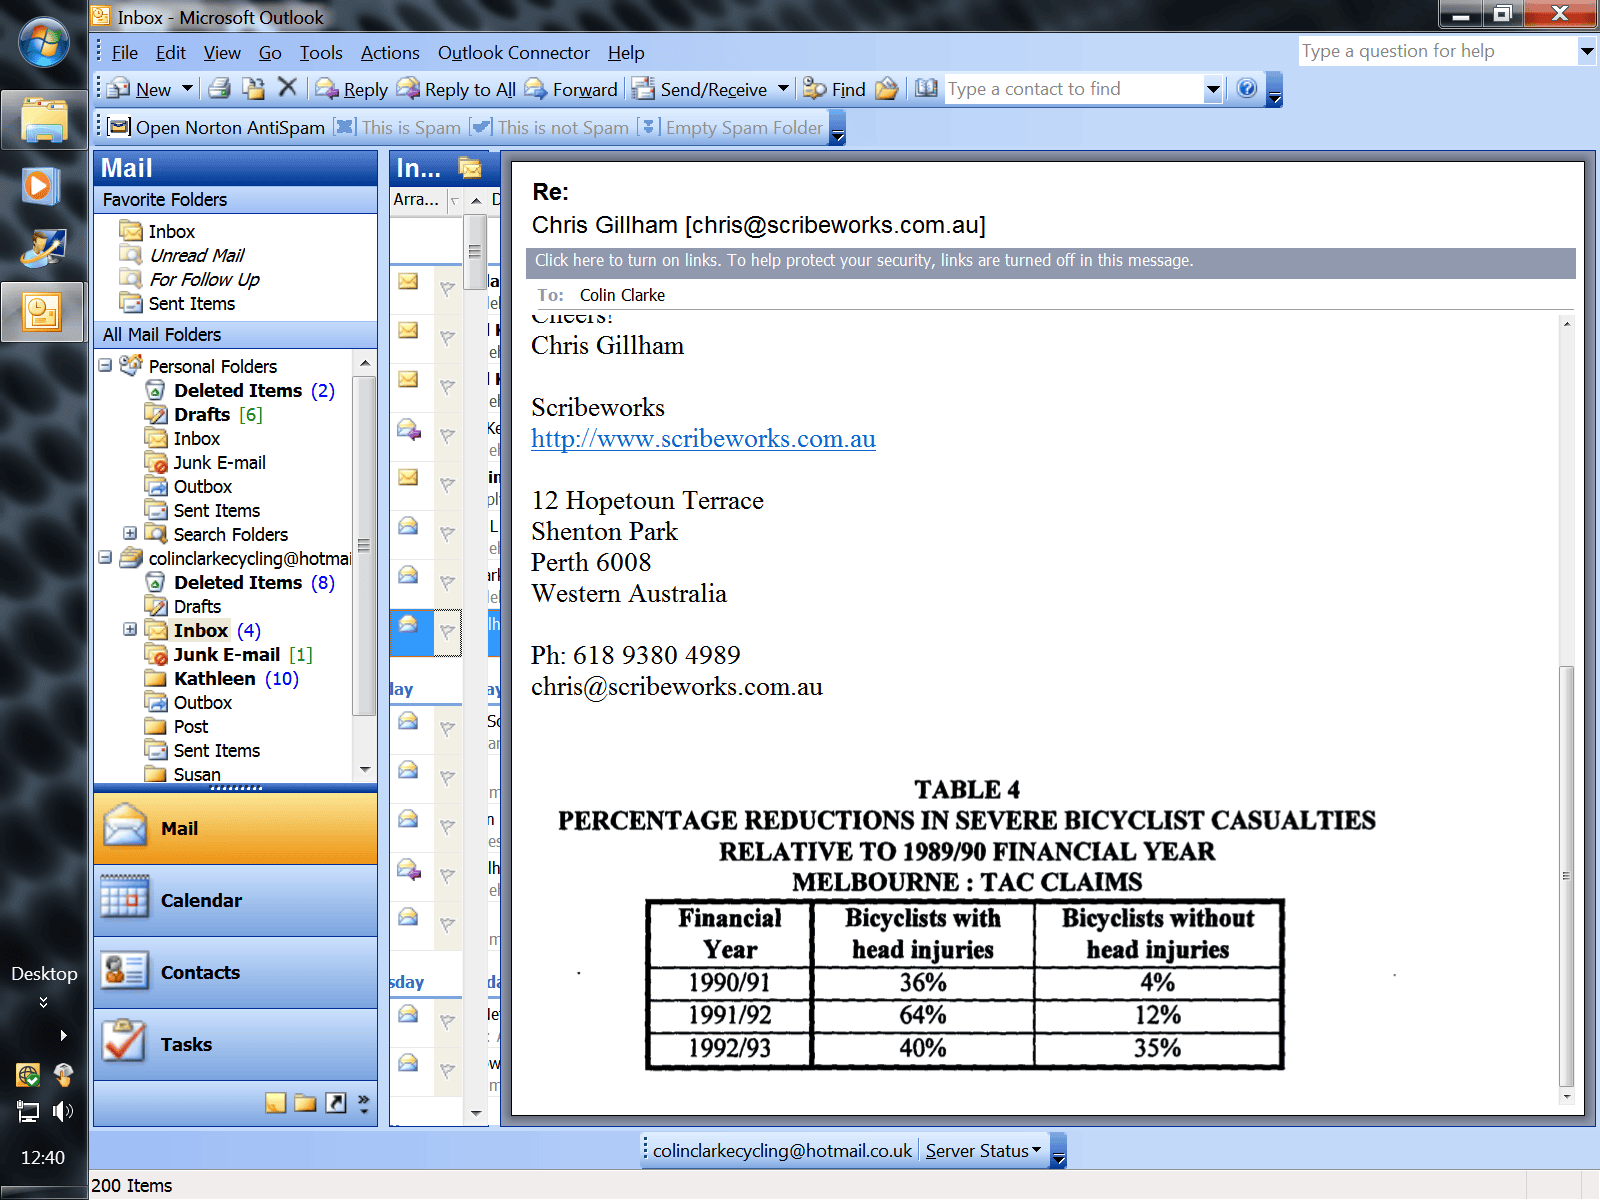
Task: Expand the Search Folders node
Action: [130, 534]
